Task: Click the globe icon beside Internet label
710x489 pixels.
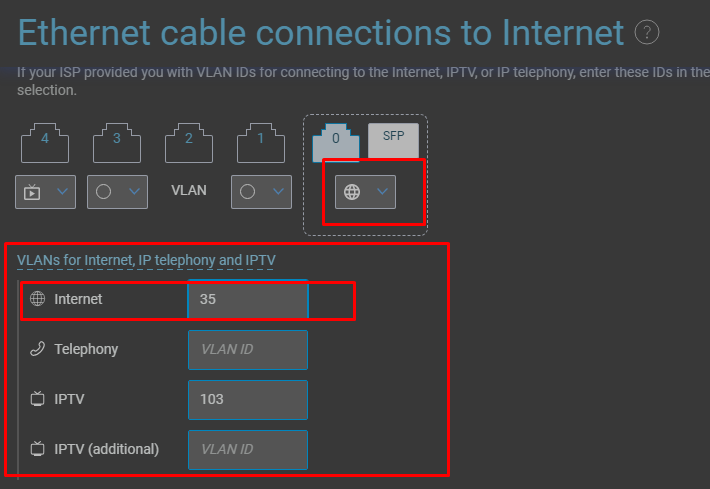Action: pyautogui.click(x=38, y=299)
